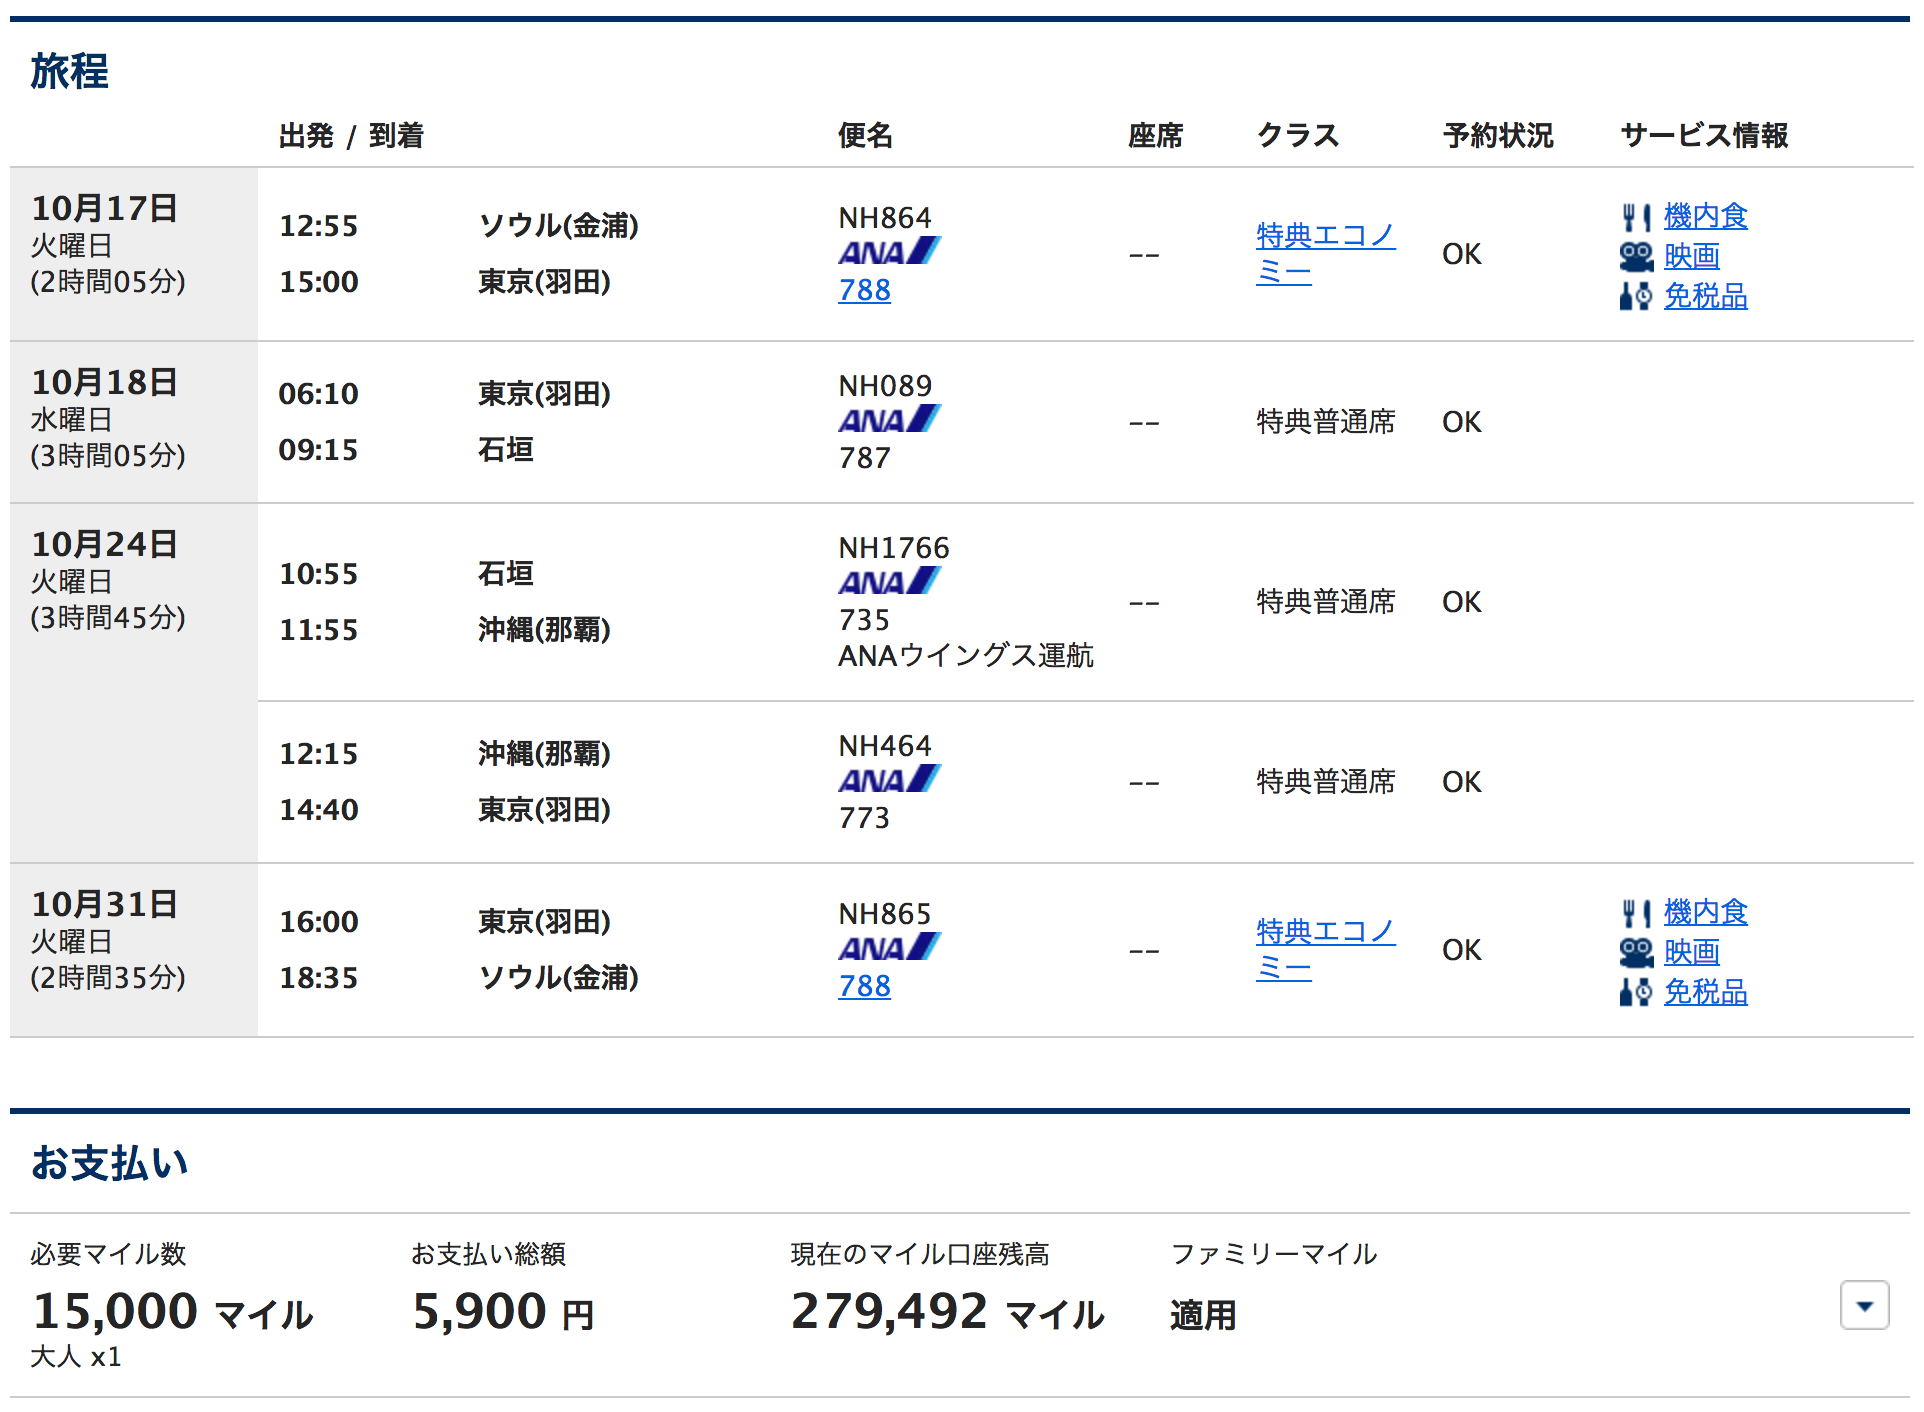Click duty-free icon for NH864 flight
The width and height of the screenshot is (1924, 1412).
click(1635, 297)
